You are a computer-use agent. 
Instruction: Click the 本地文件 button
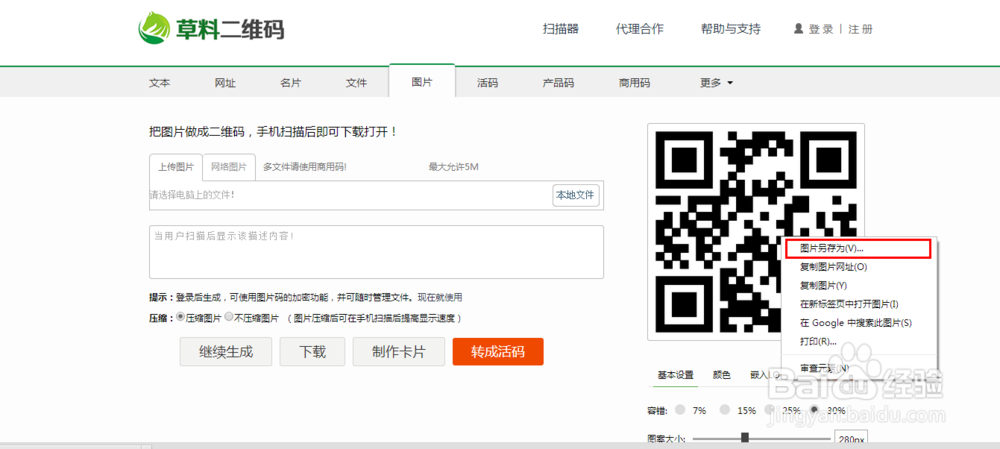[576, 195]
